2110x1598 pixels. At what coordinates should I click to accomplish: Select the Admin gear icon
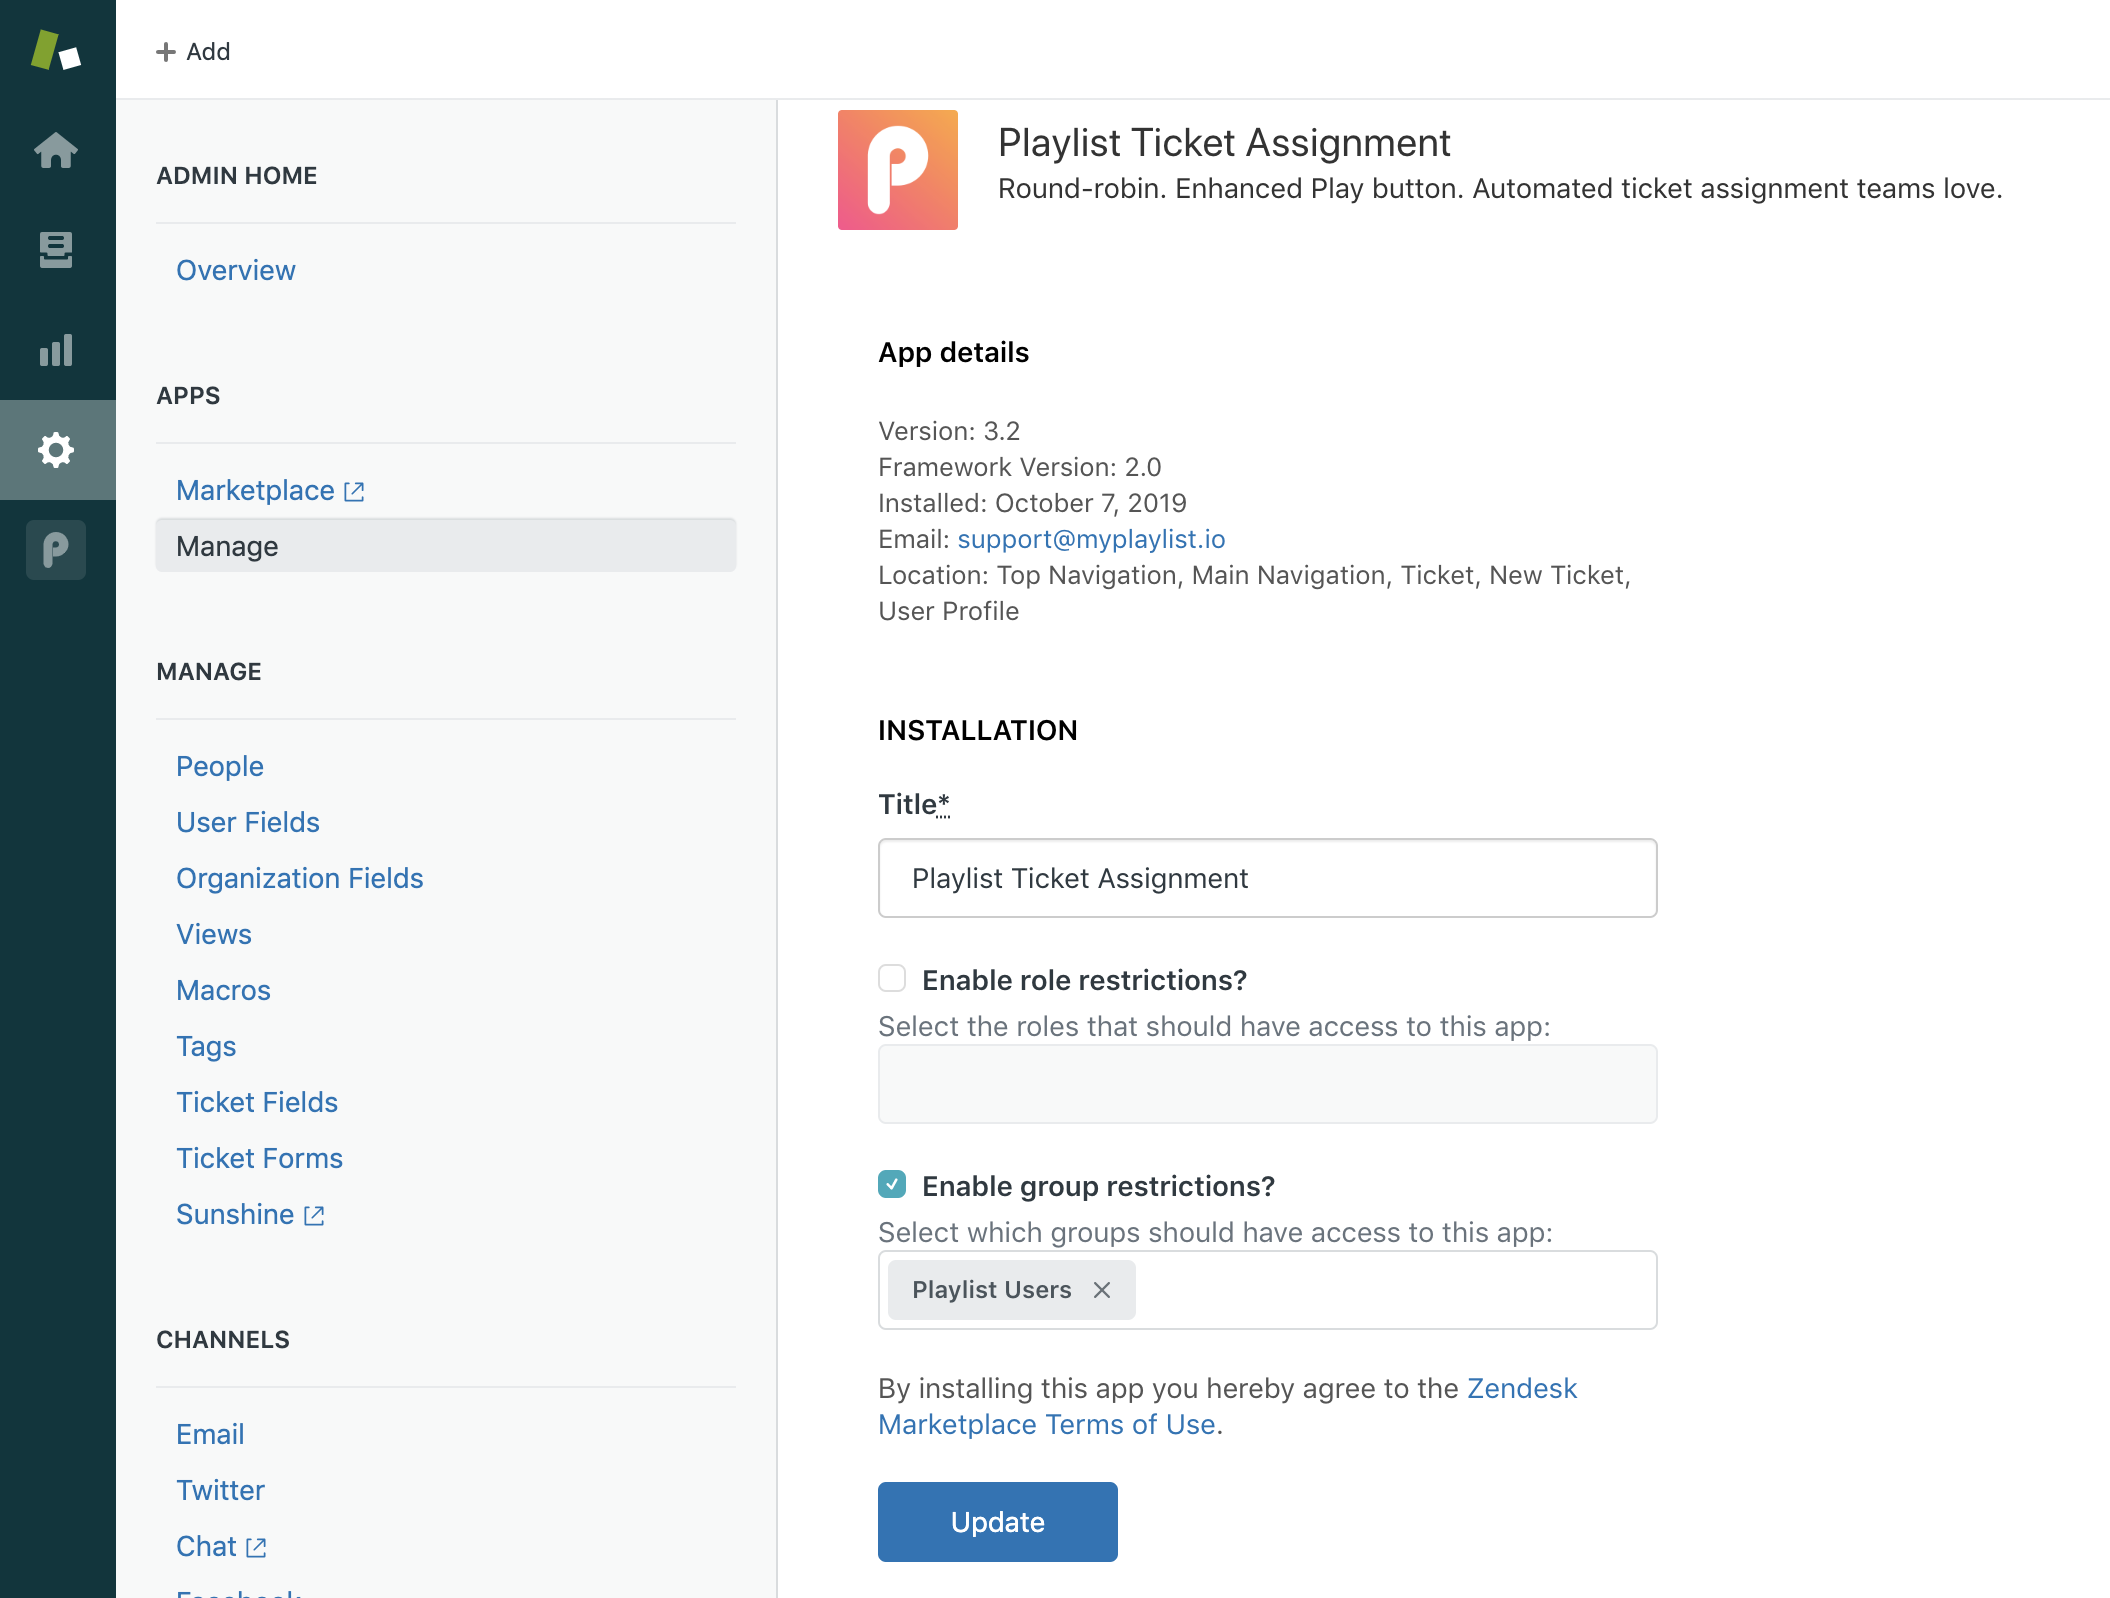(x=56, y=450)
